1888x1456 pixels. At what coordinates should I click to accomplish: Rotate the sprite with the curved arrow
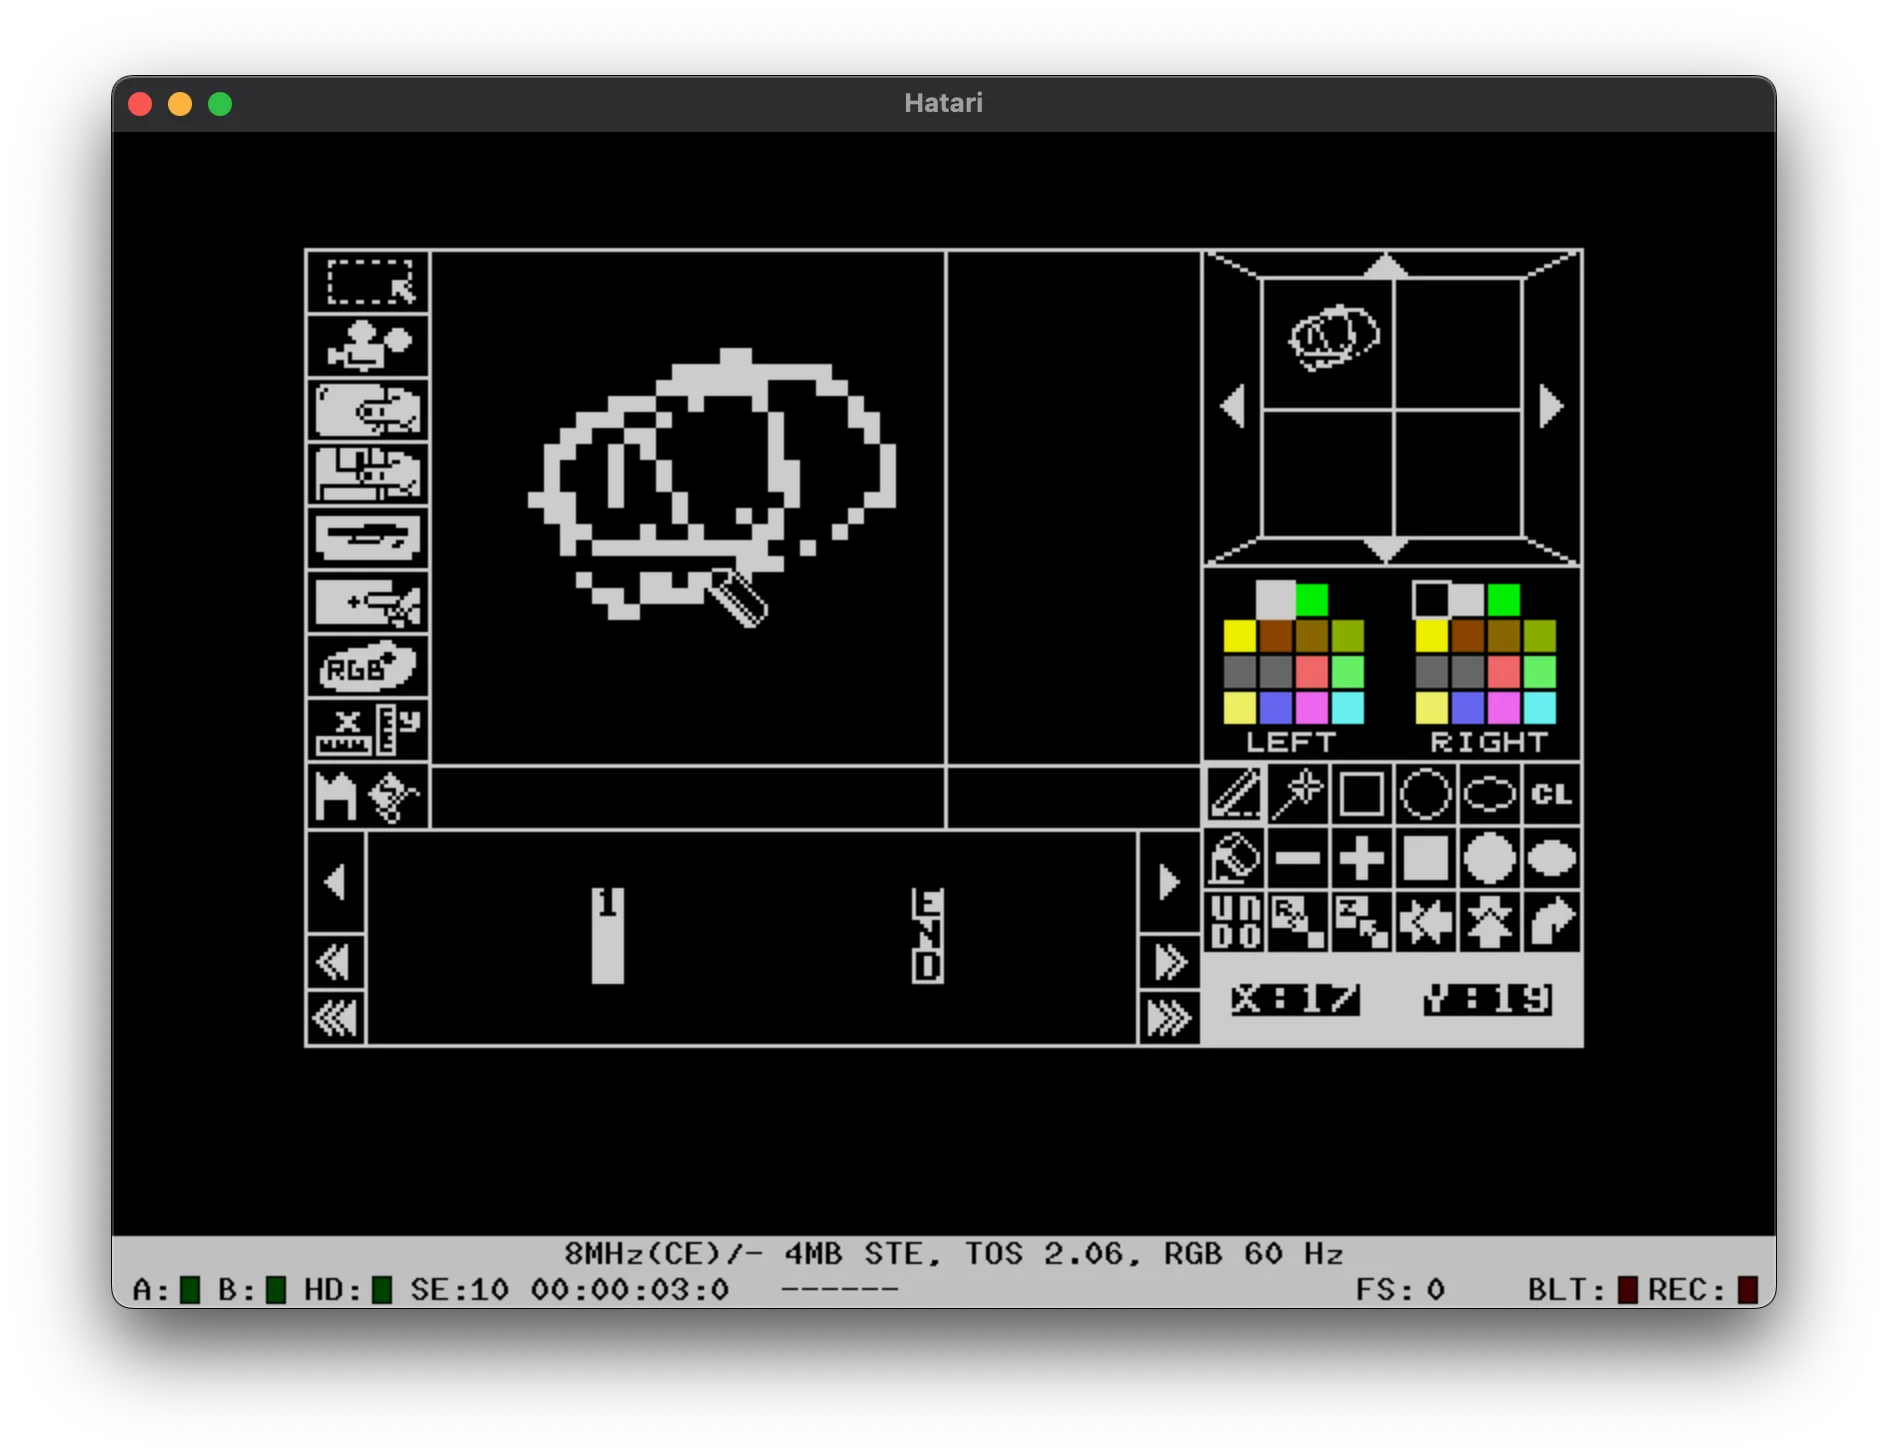(x=1552, y=922)
